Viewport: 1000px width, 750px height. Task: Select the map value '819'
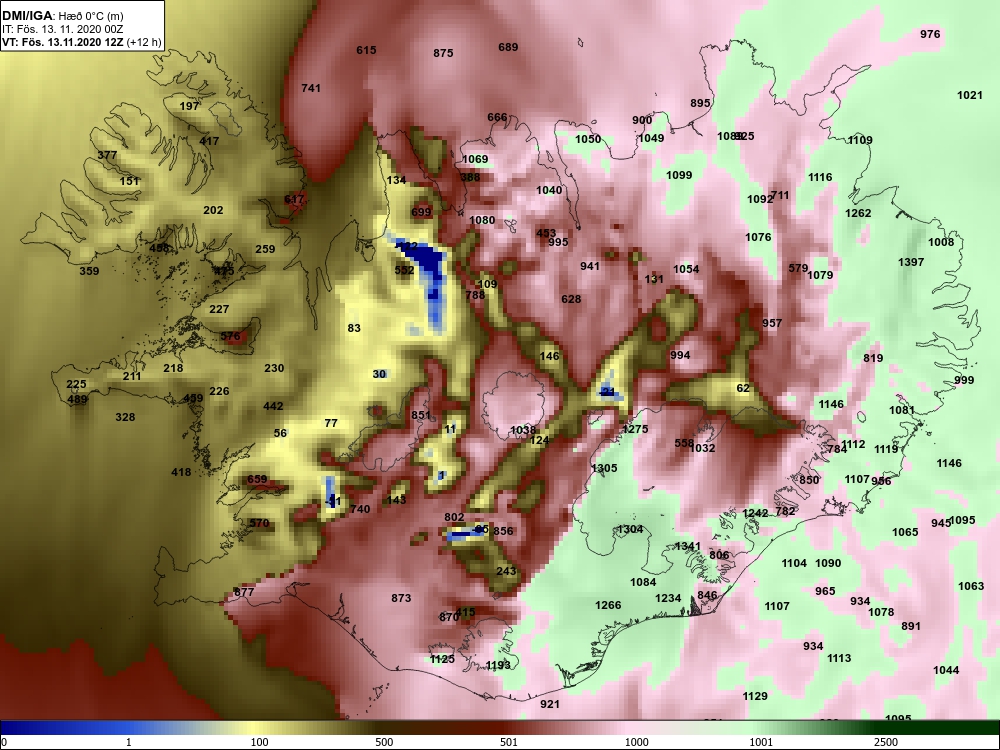[x=873, y=358]
